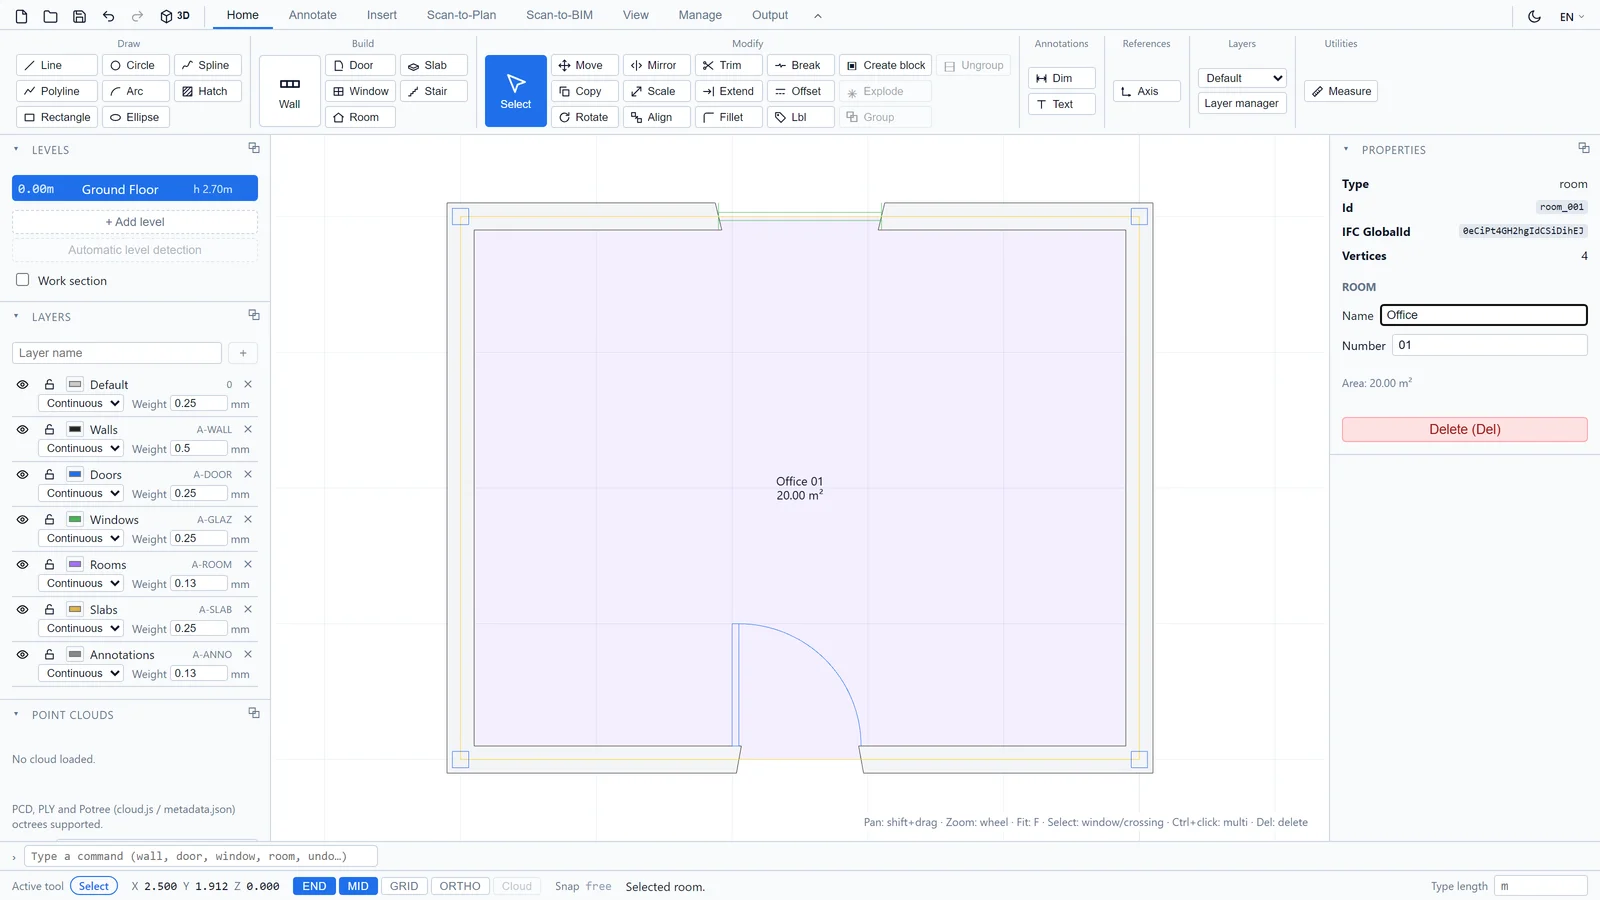Open the Manage tab
The image size is (1600, 900).
click(700, 15)
